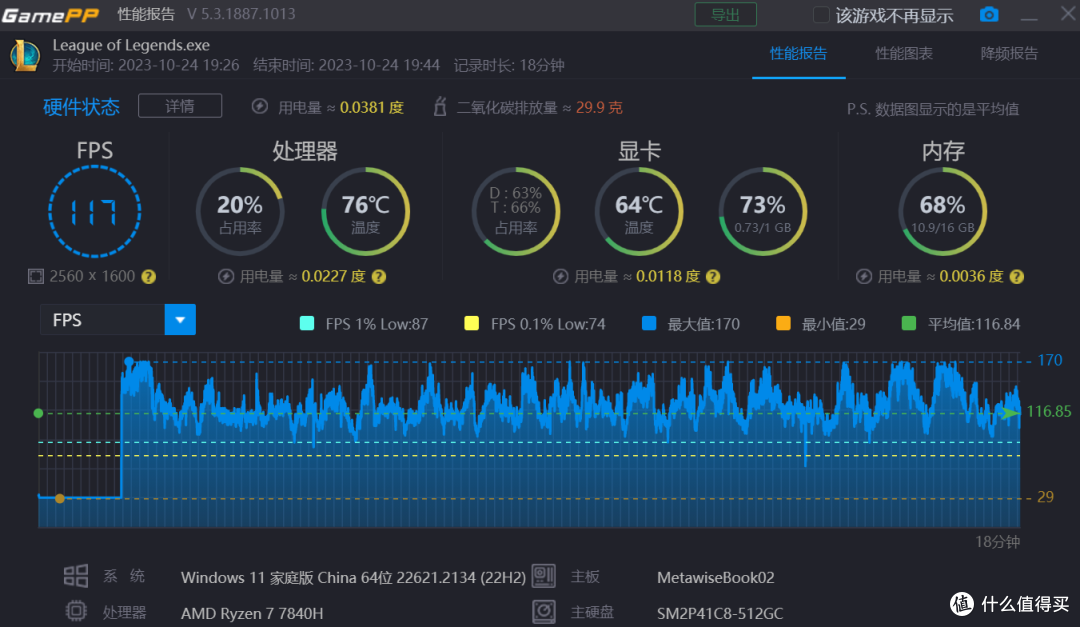Click the 硬件状态 heading
Screen dimensions: 1080x627
pyautogui.click(x=81, y=107)
